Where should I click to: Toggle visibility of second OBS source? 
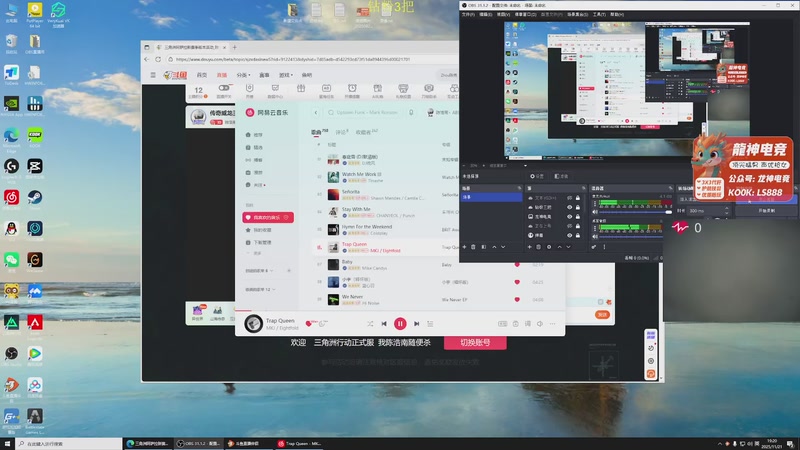point(569,207)
